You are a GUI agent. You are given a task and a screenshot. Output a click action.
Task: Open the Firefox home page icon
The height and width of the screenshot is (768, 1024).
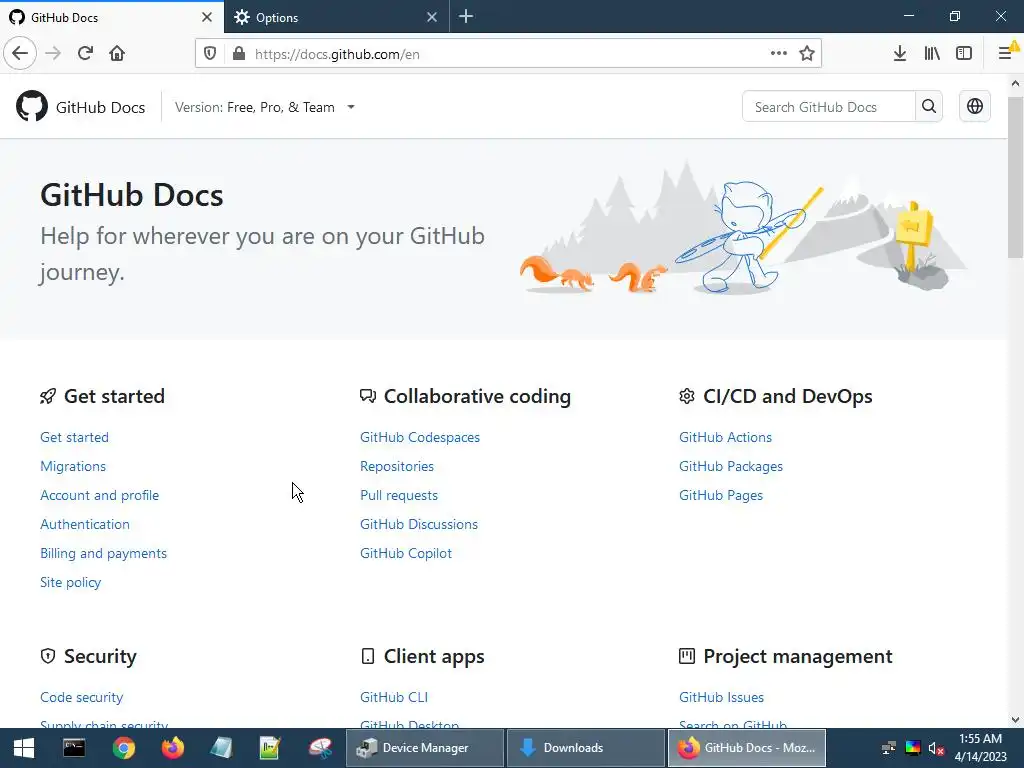click(117, 54)
